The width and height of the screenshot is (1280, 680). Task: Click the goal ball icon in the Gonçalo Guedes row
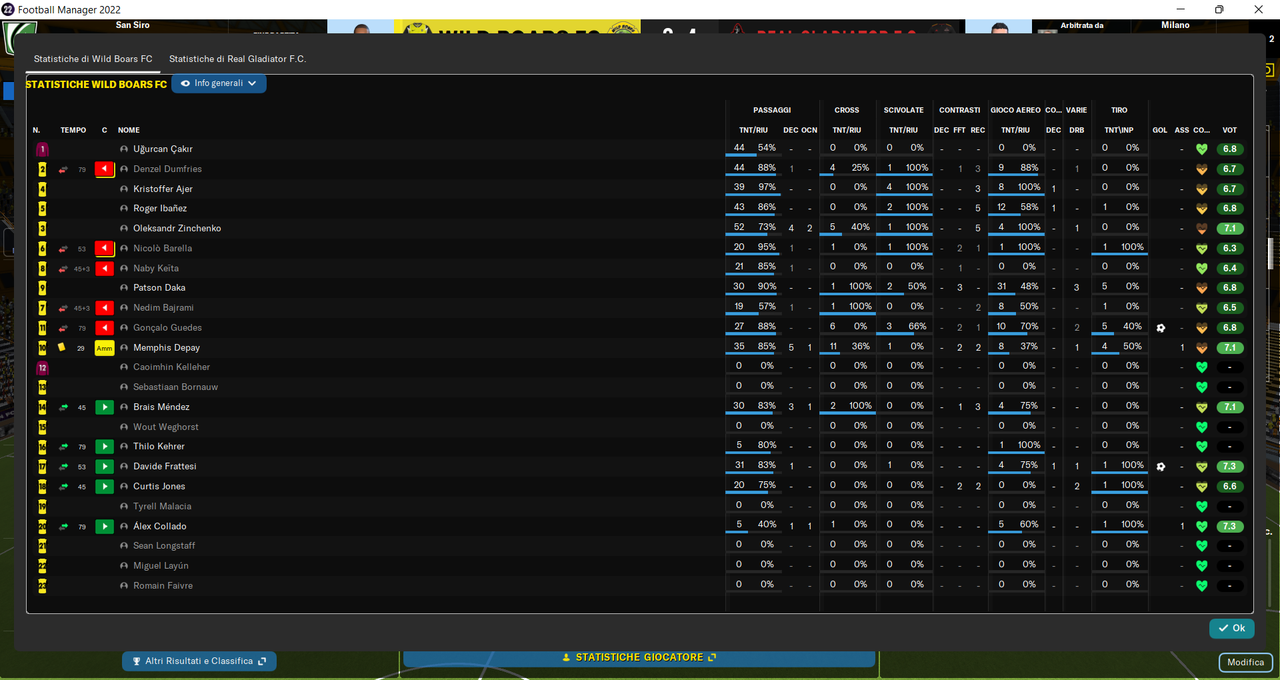[1160, 328]
